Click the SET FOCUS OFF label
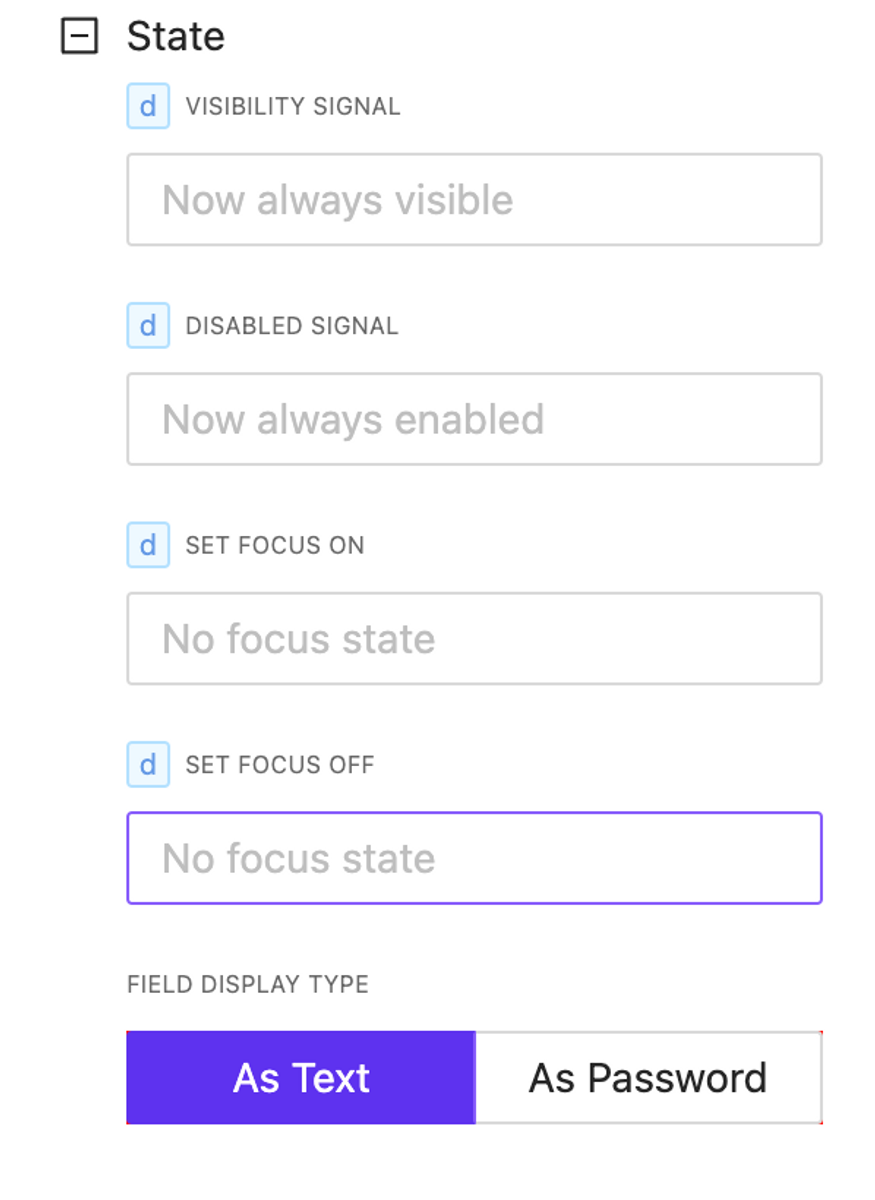Screen dimensions: 875x1200 pos(280,765)
